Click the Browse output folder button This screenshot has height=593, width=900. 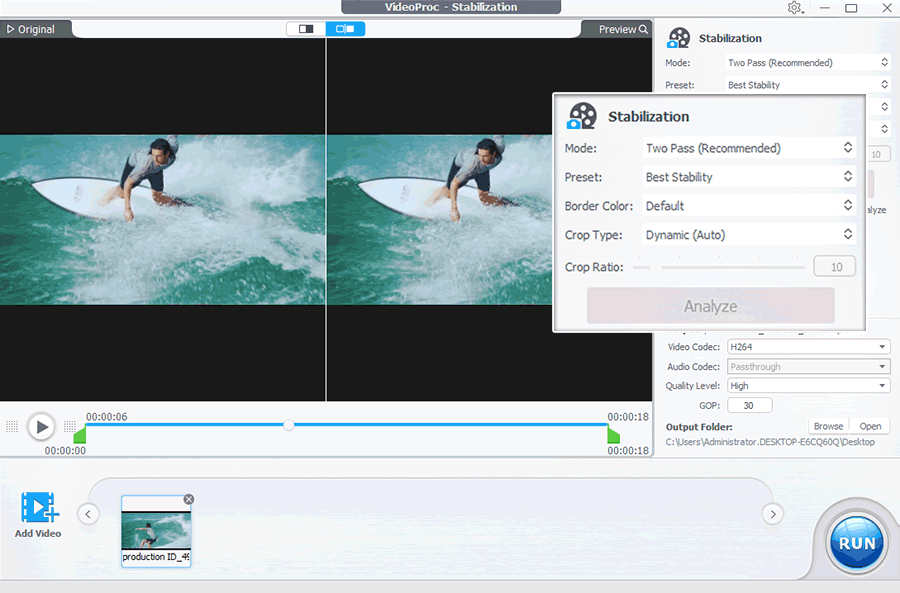(828, 426)
